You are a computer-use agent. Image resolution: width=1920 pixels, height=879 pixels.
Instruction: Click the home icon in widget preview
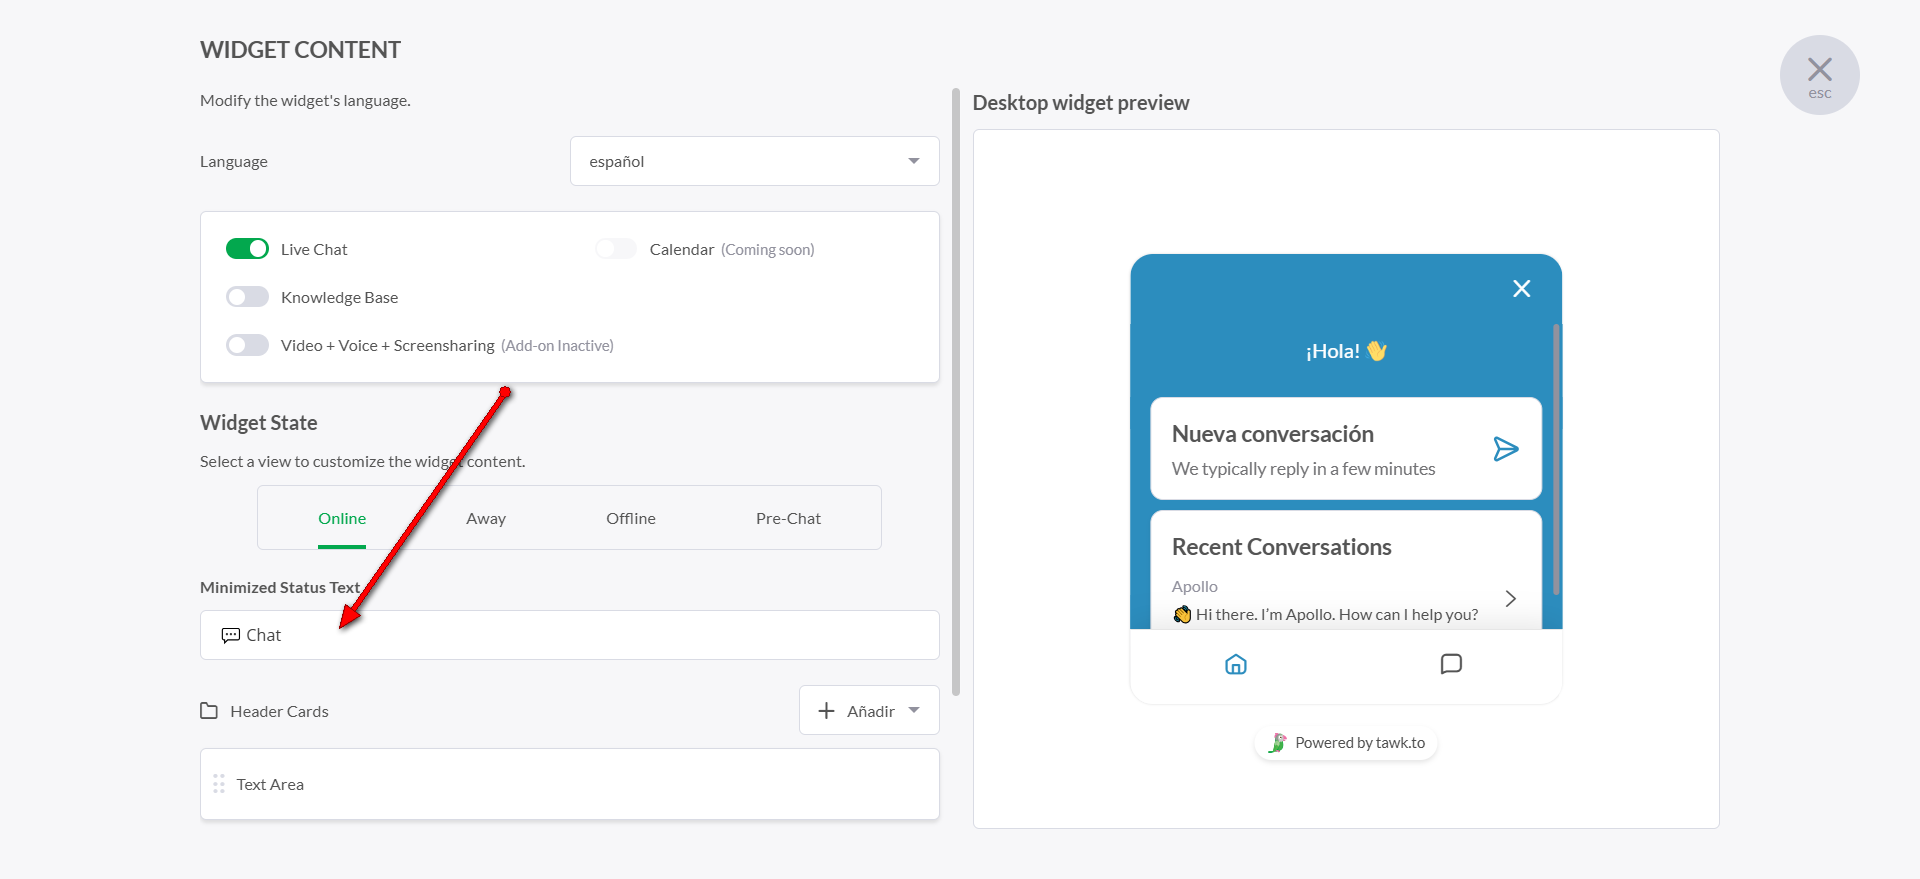(1236, 665)
